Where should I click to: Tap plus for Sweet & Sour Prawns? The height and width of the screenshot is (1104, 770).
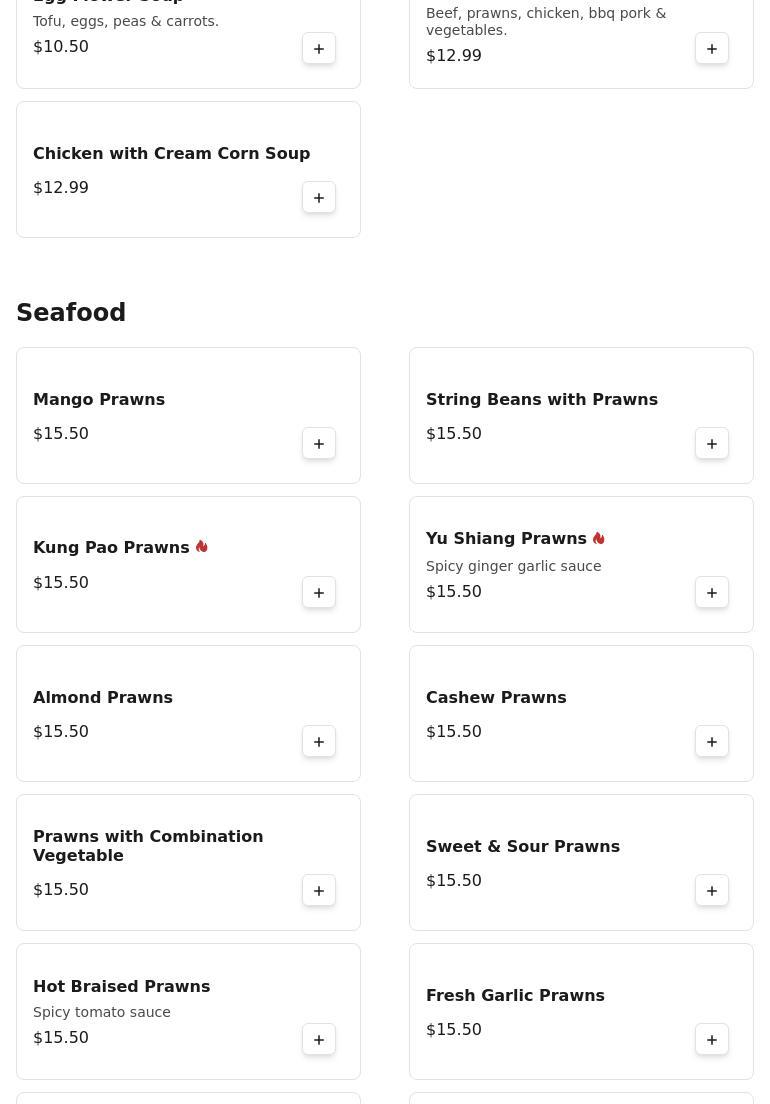[x=712, y=891]
